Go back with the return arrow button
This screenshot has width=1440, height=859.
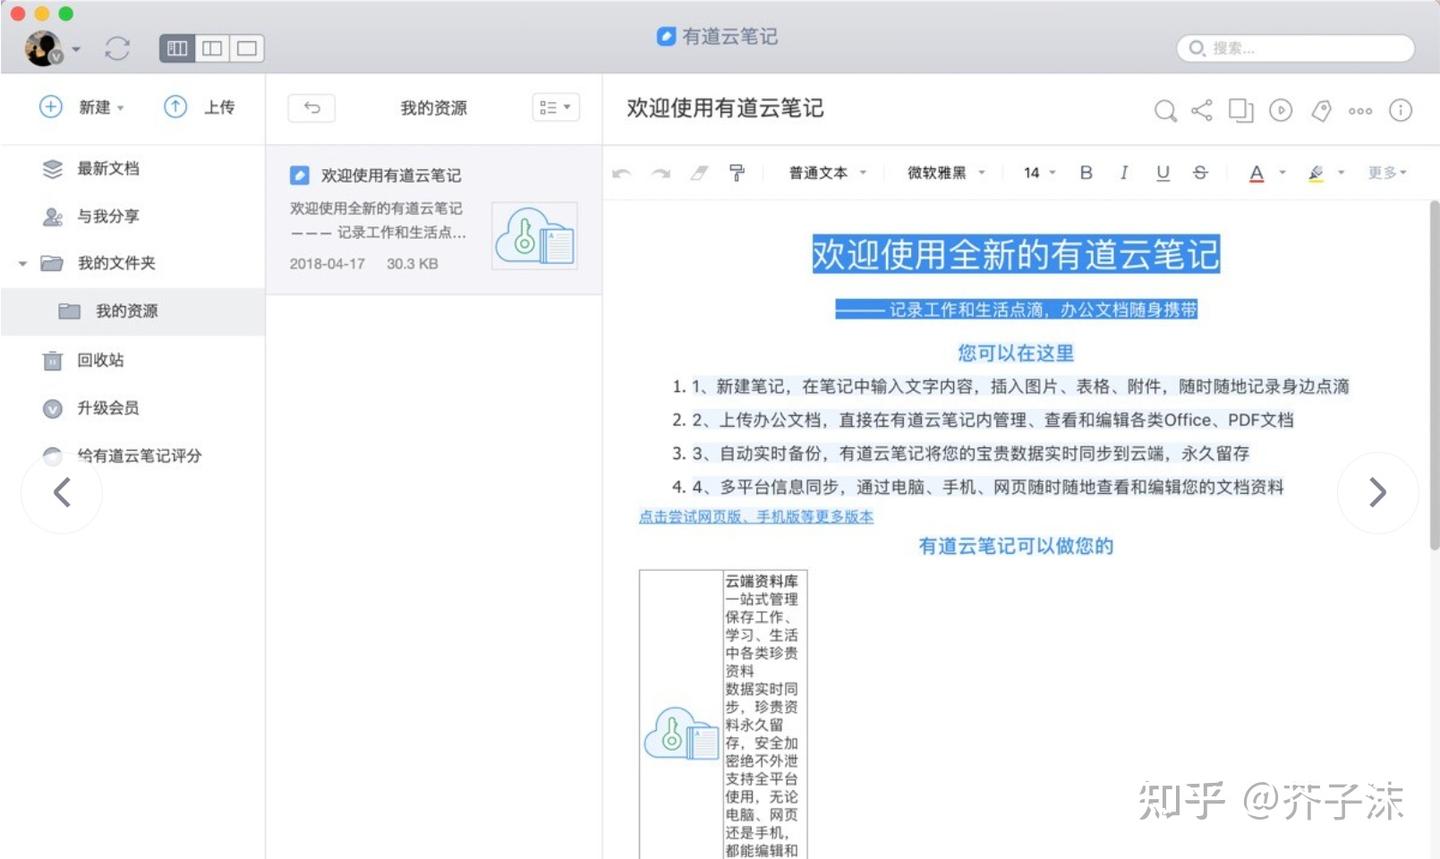pos(312,107)
